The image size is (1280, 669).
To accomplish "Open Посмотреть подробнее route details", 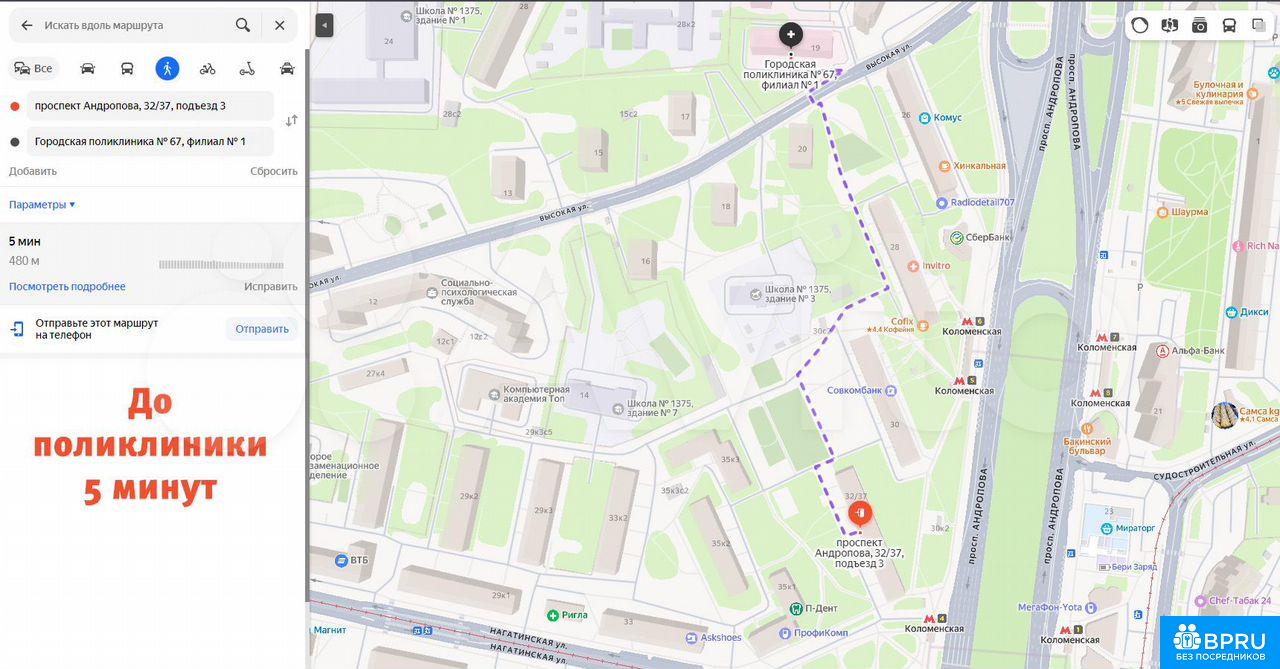I will pyautogui.click(x=67, y=286).
